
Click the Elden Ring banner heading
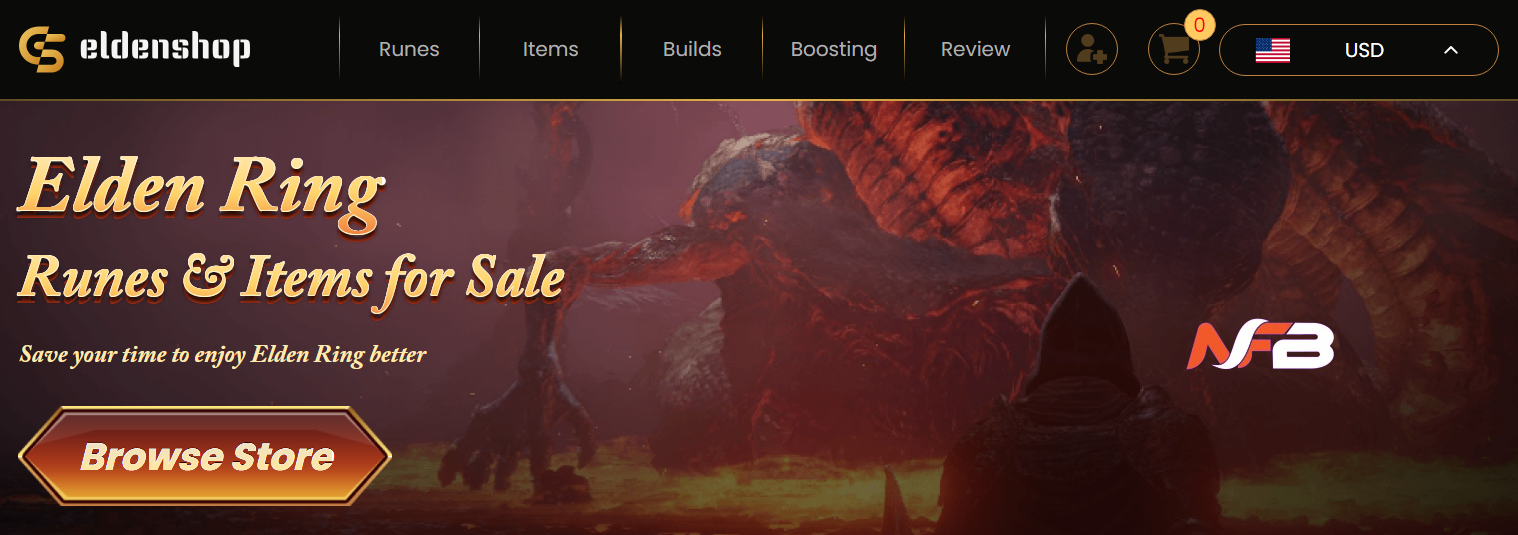click(201, 189)
